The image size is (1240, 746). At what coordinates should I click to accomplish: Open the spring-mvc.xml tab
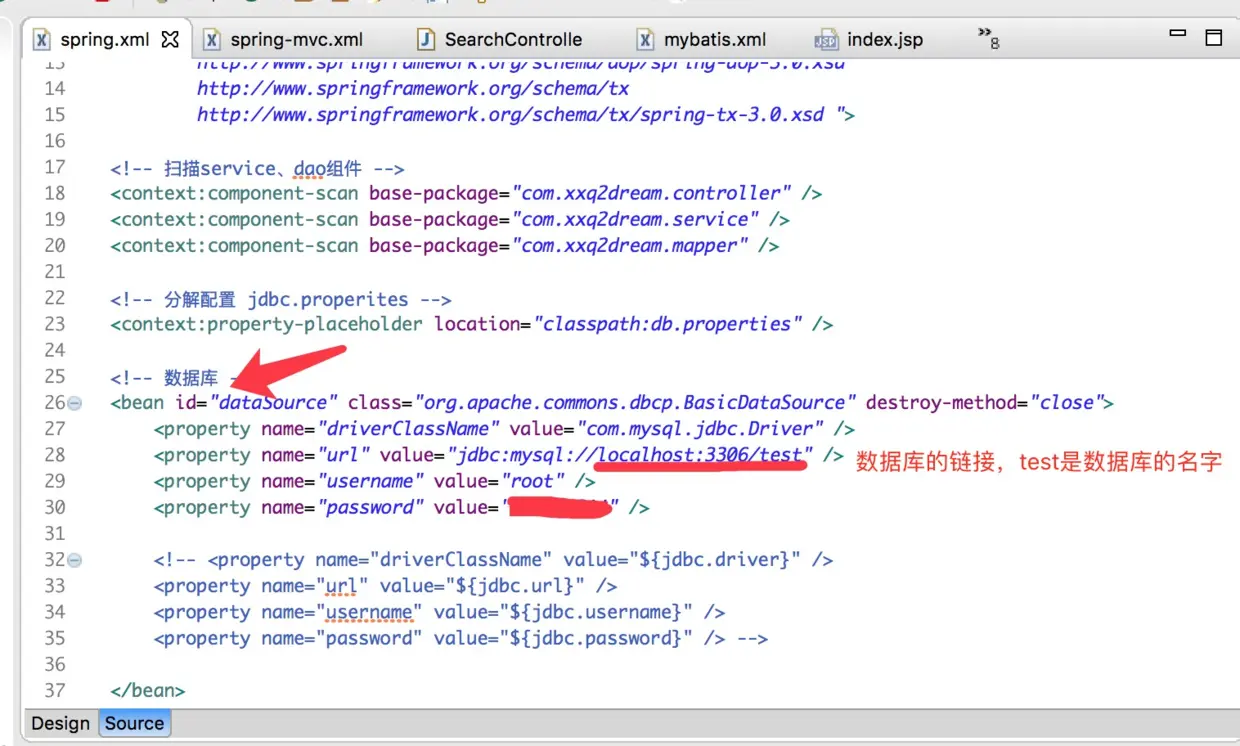point(296,40)
